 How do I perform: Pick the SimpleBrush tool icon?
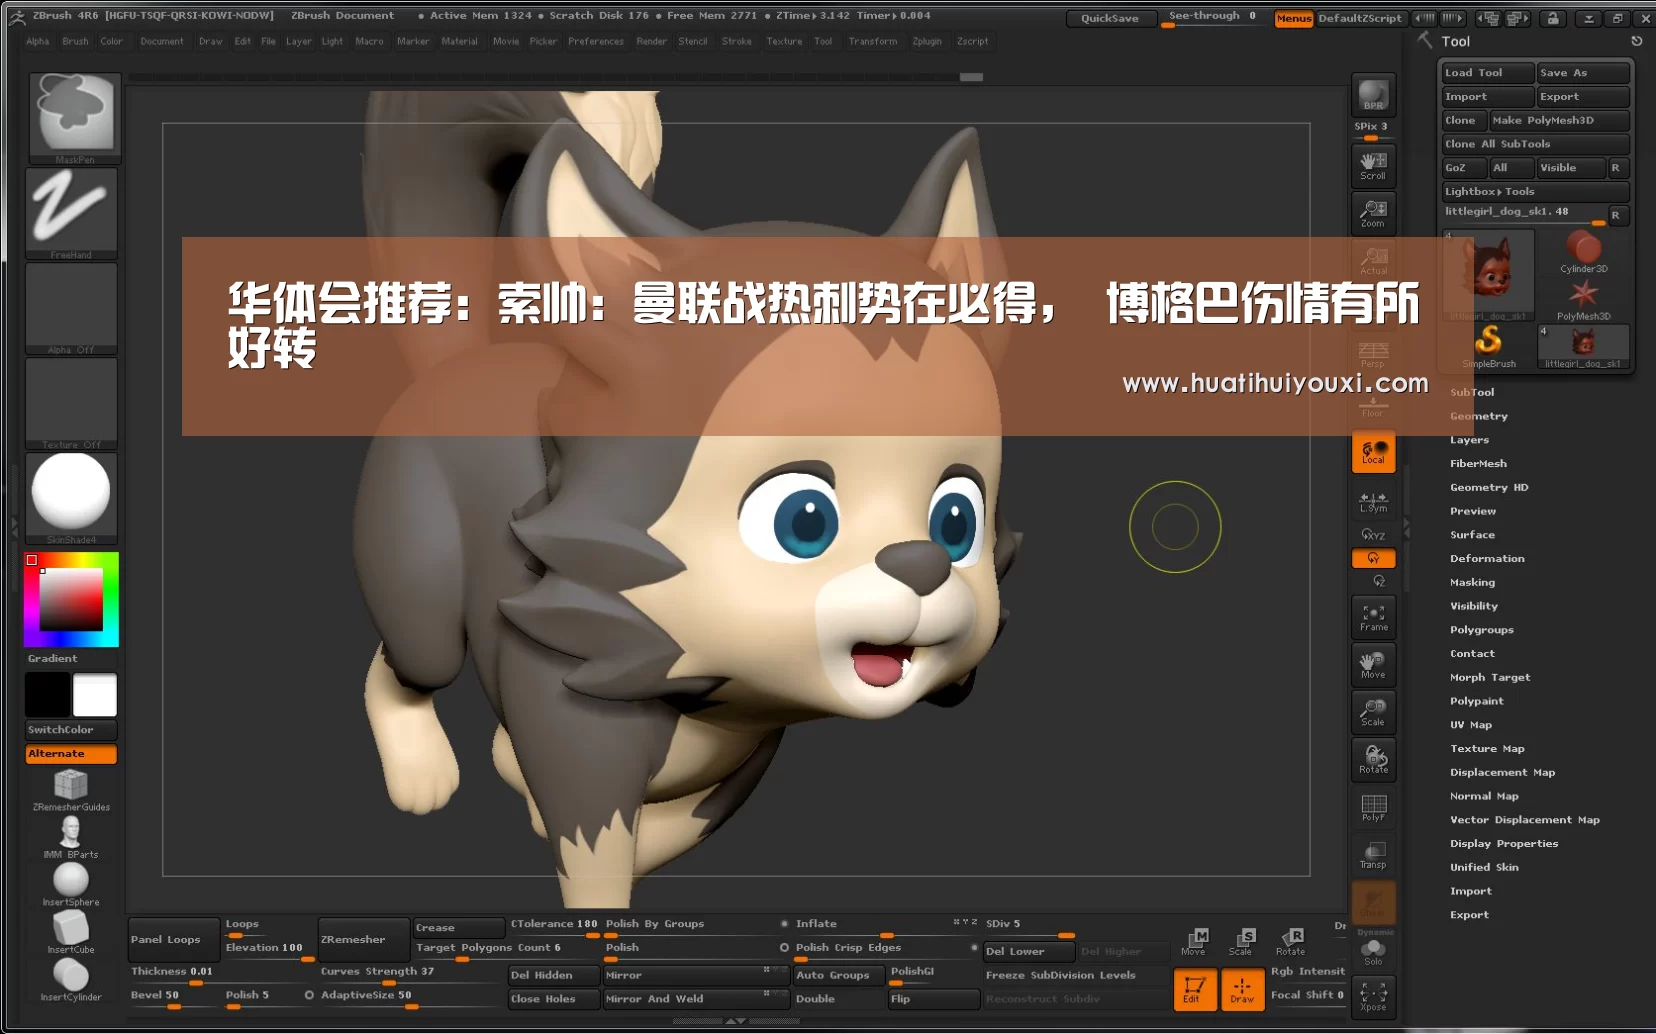(1489, 346)
